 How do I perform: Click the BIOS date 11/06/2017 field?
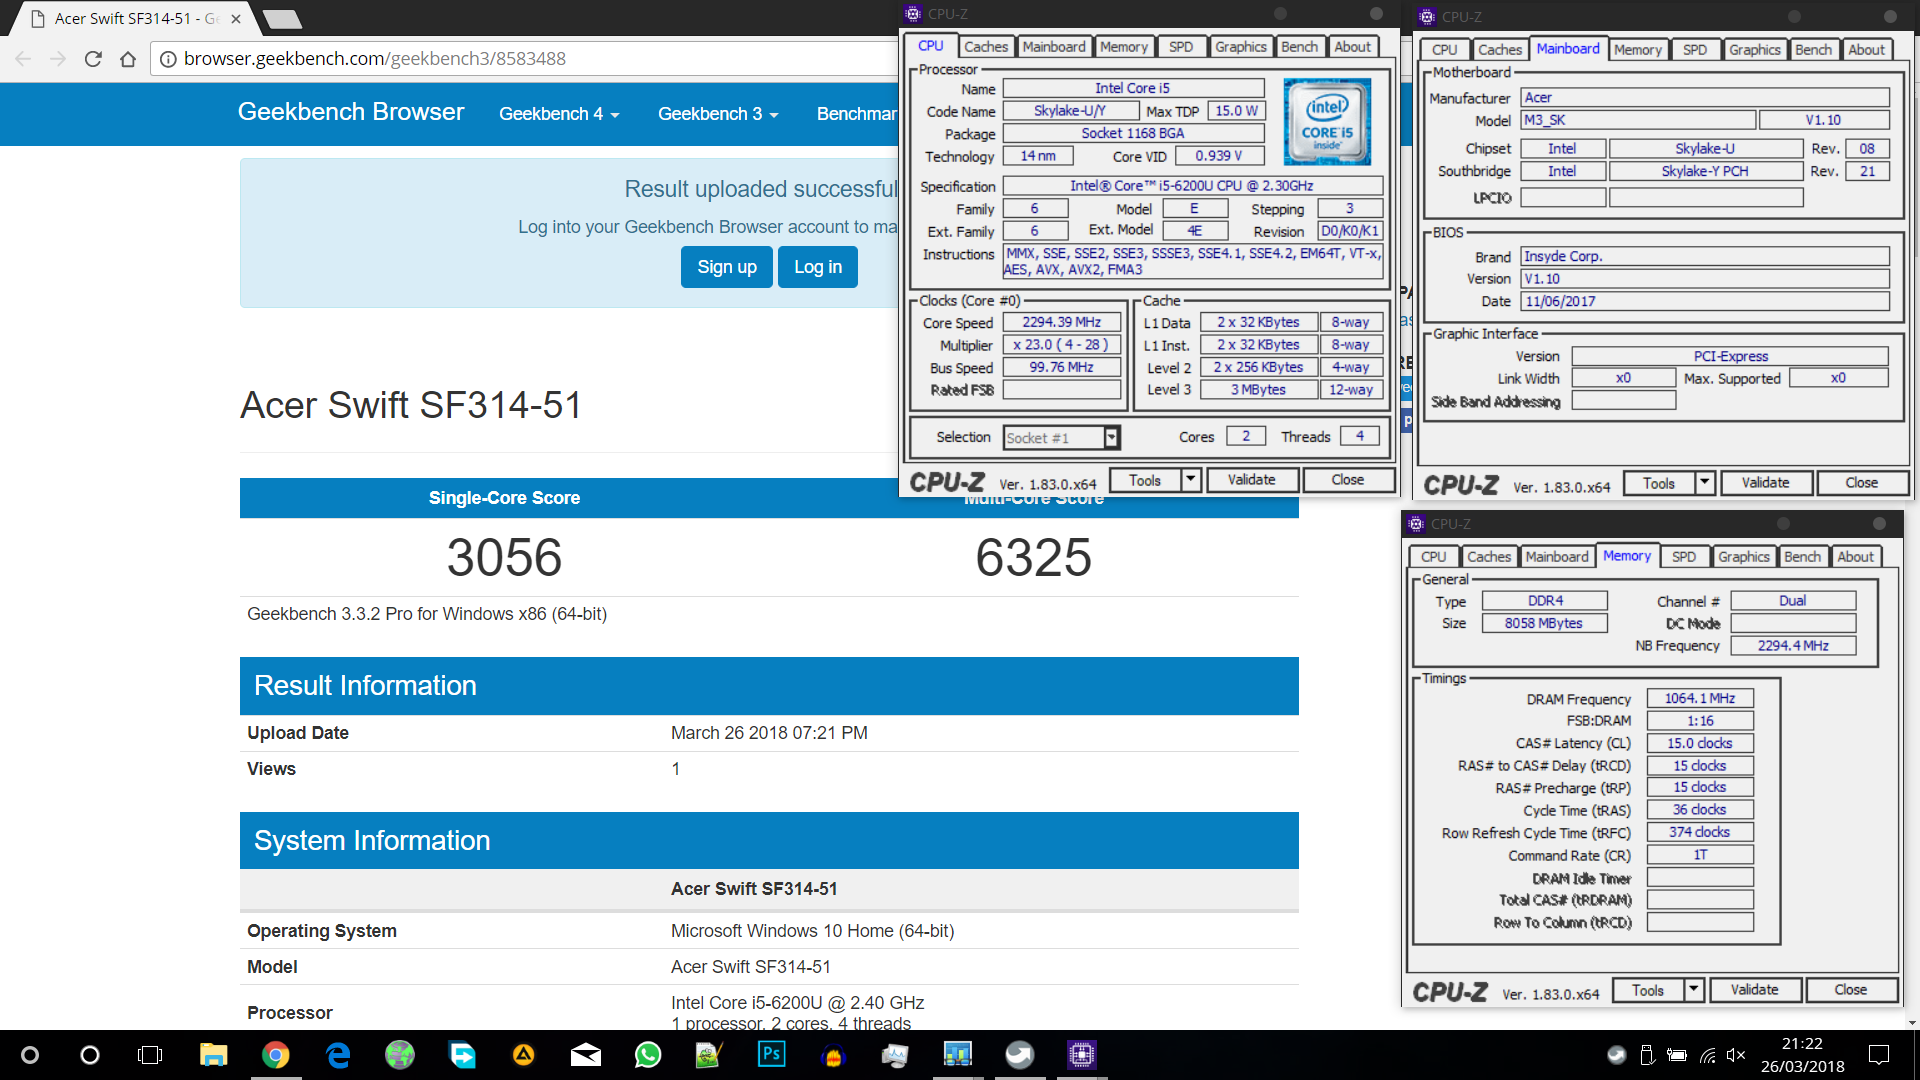tap(1704, 301)
